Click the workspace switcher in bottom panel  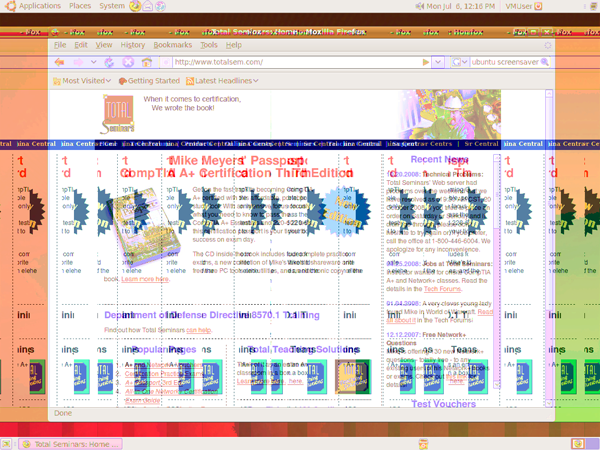tap(585, 444)
